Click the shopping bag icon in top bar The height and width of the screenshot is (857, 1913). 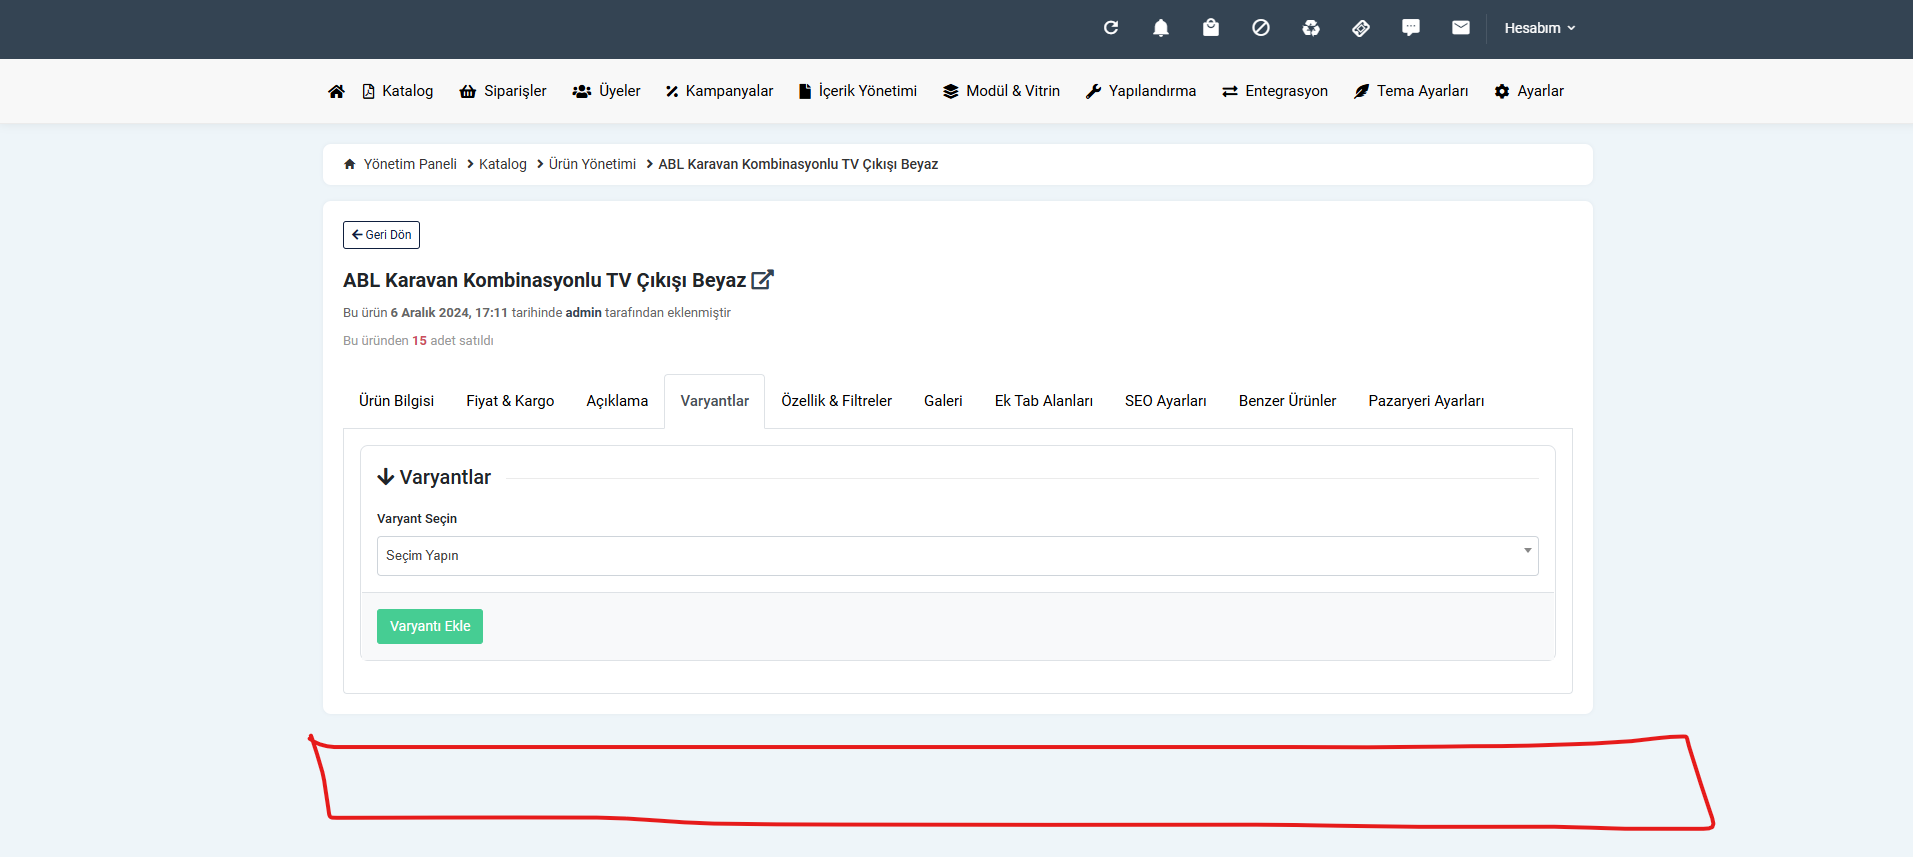pyautogui.click(x=1210, y=28)
